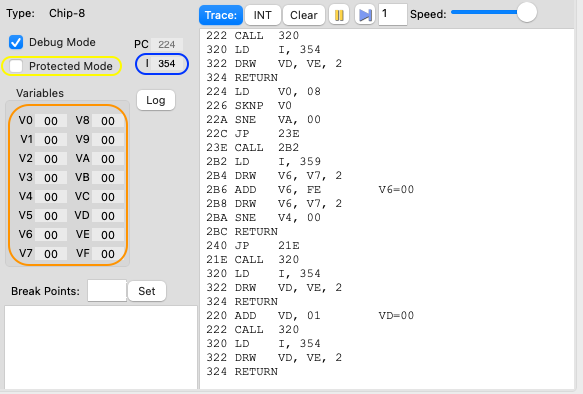Select the V0 variable value field

(x=51, y=121)
